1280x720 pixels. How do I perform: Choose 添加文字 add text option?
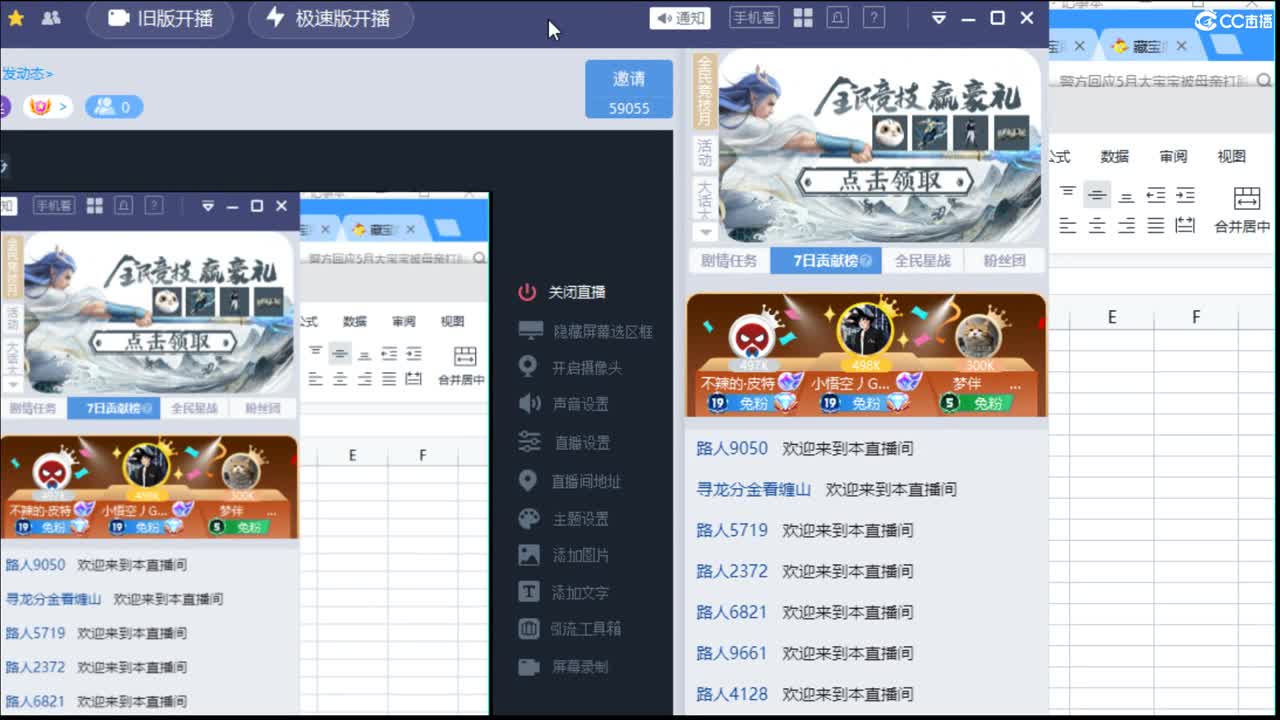pos(563,592)
